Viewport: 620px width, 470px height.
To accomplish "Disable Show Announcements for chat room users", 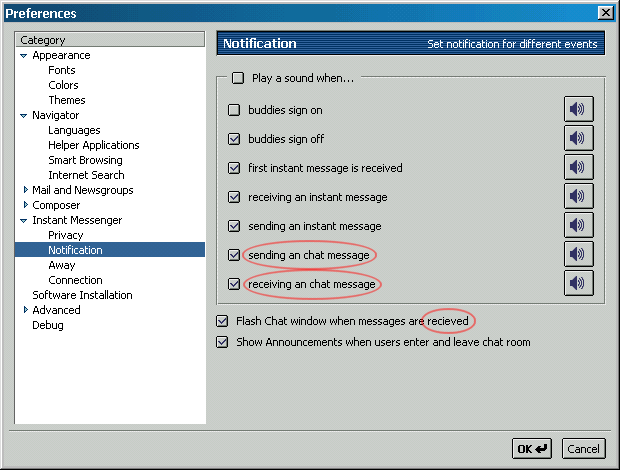I will (x=222, y=342).
